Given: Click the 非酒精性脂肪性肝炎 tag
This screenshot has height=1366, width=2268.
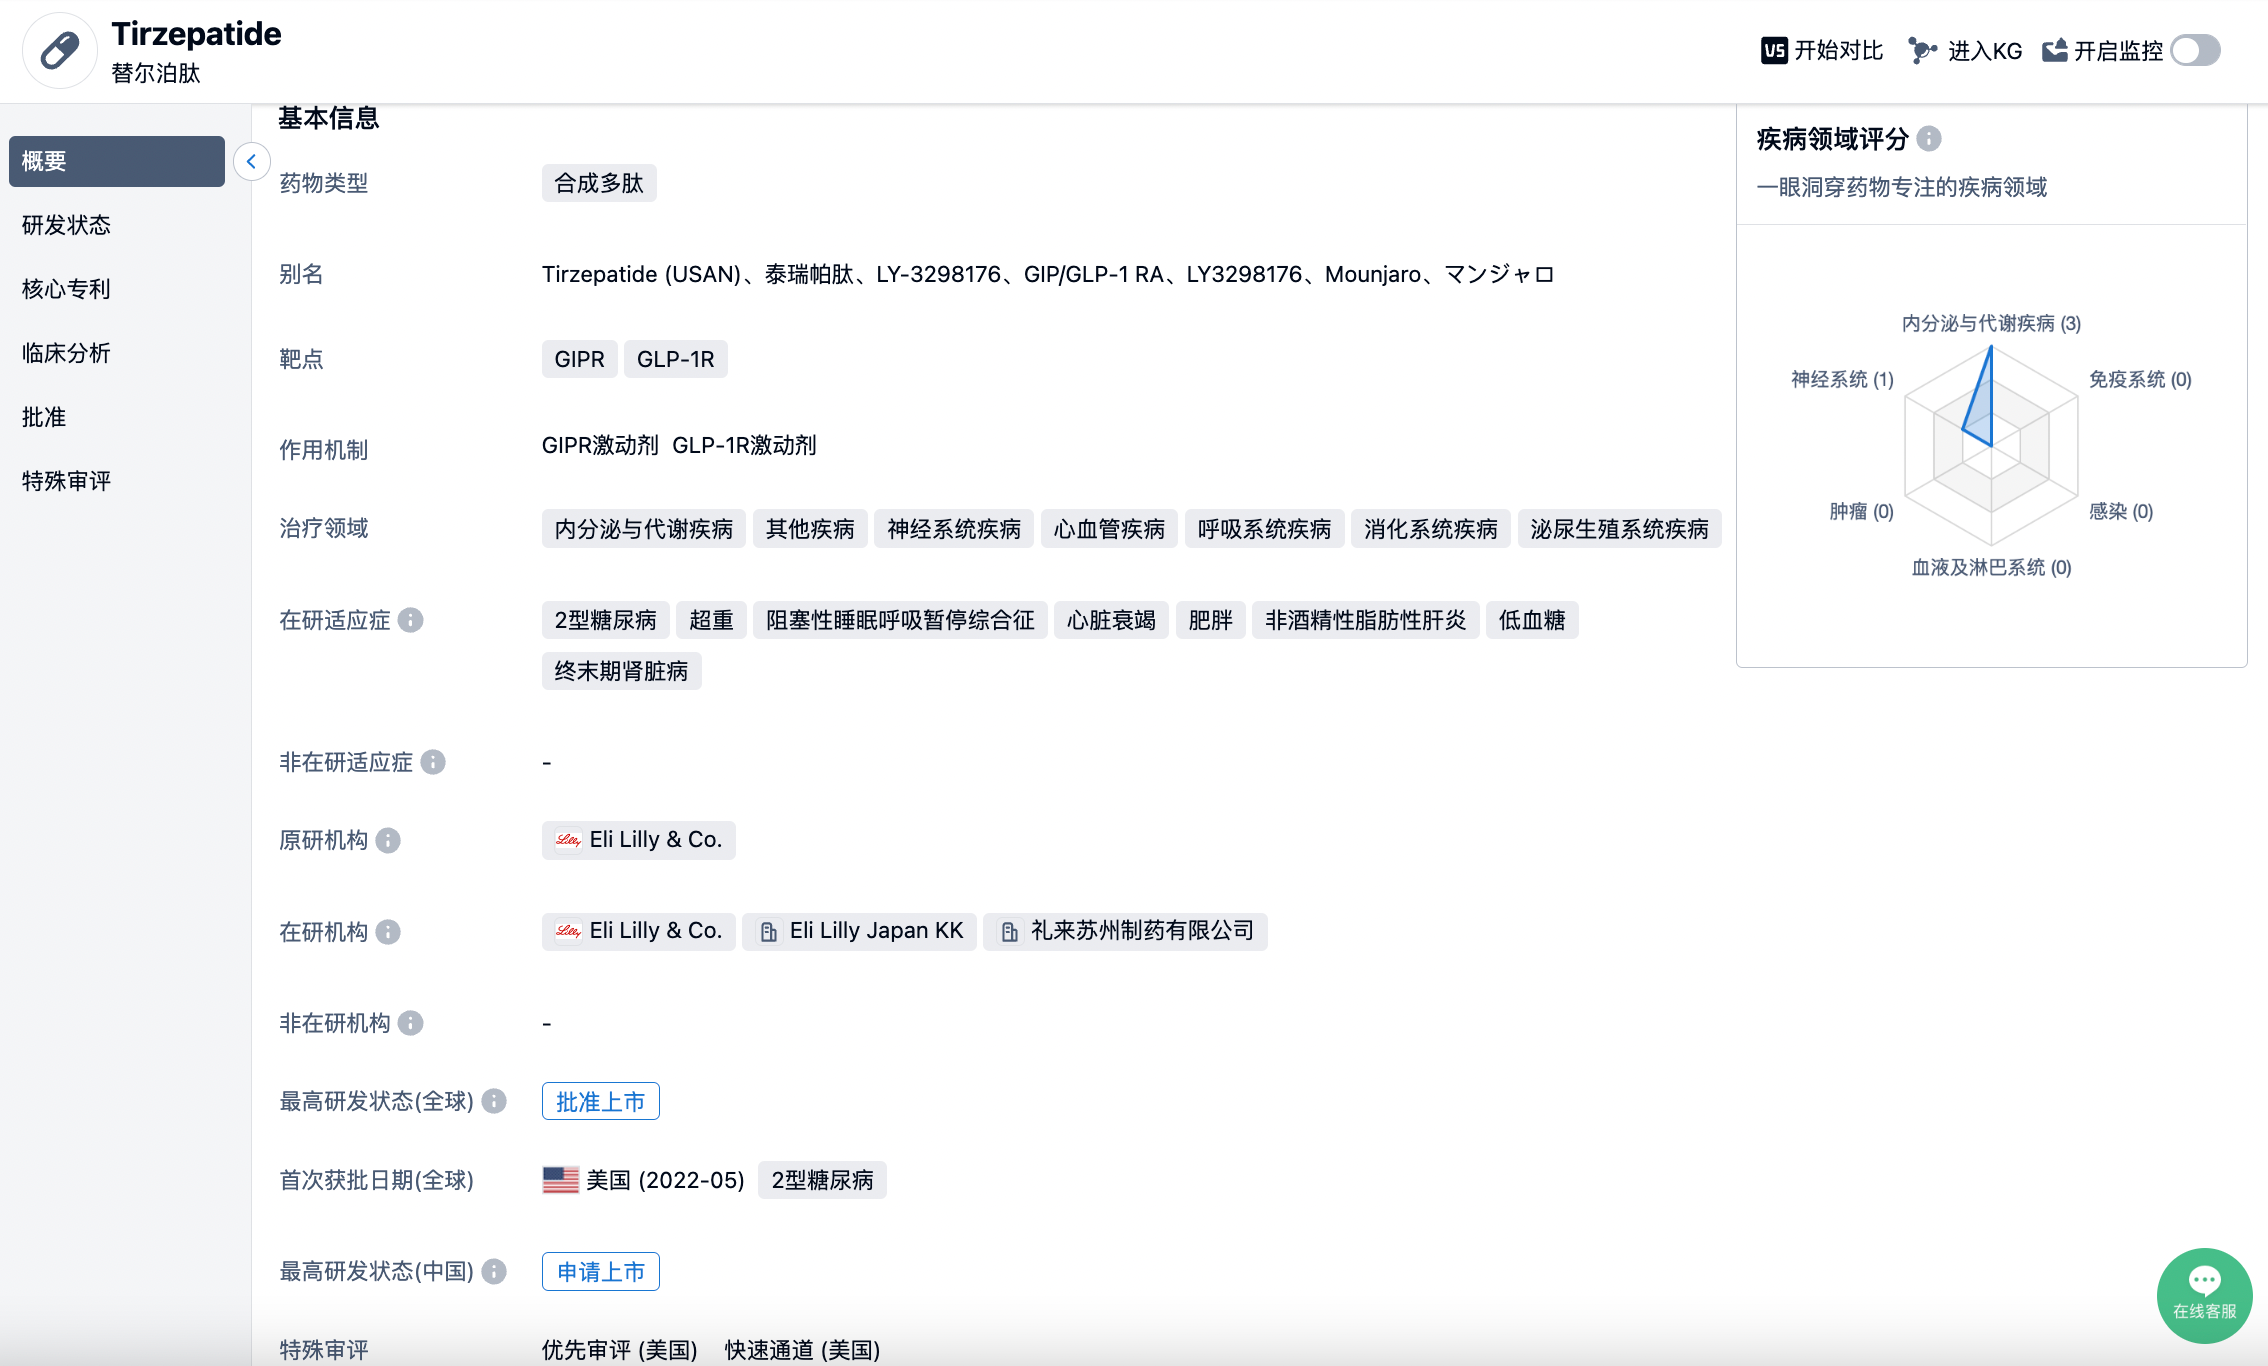Looking at the screenshot, I should (x=1365, y=620).
